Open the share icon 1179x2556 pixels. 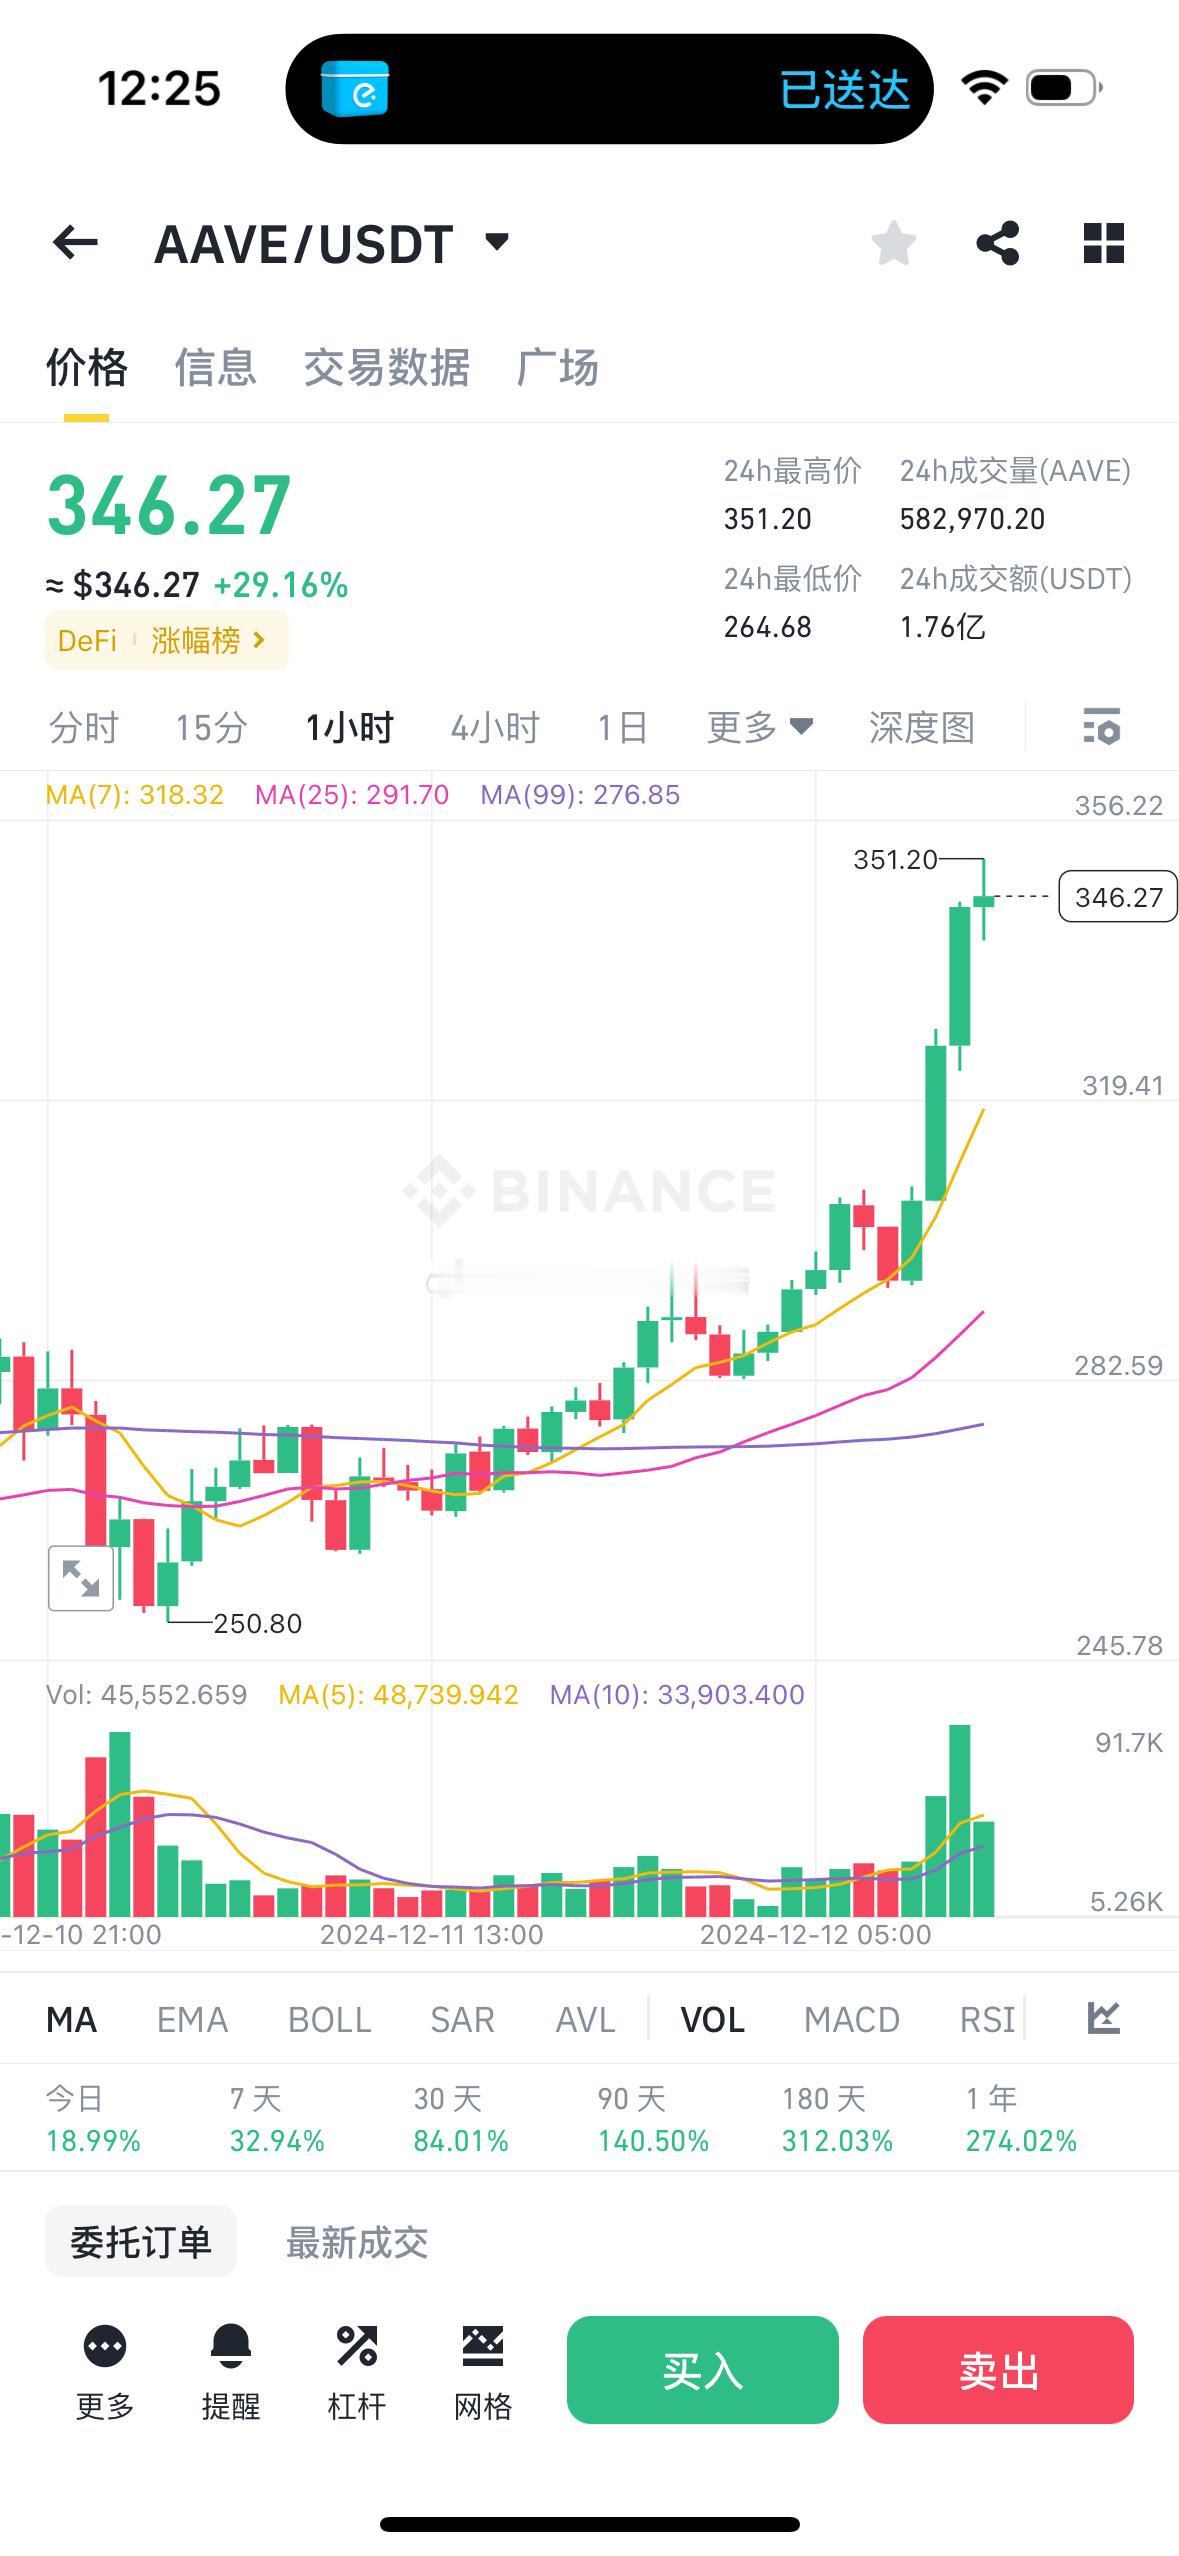(997, 243)
